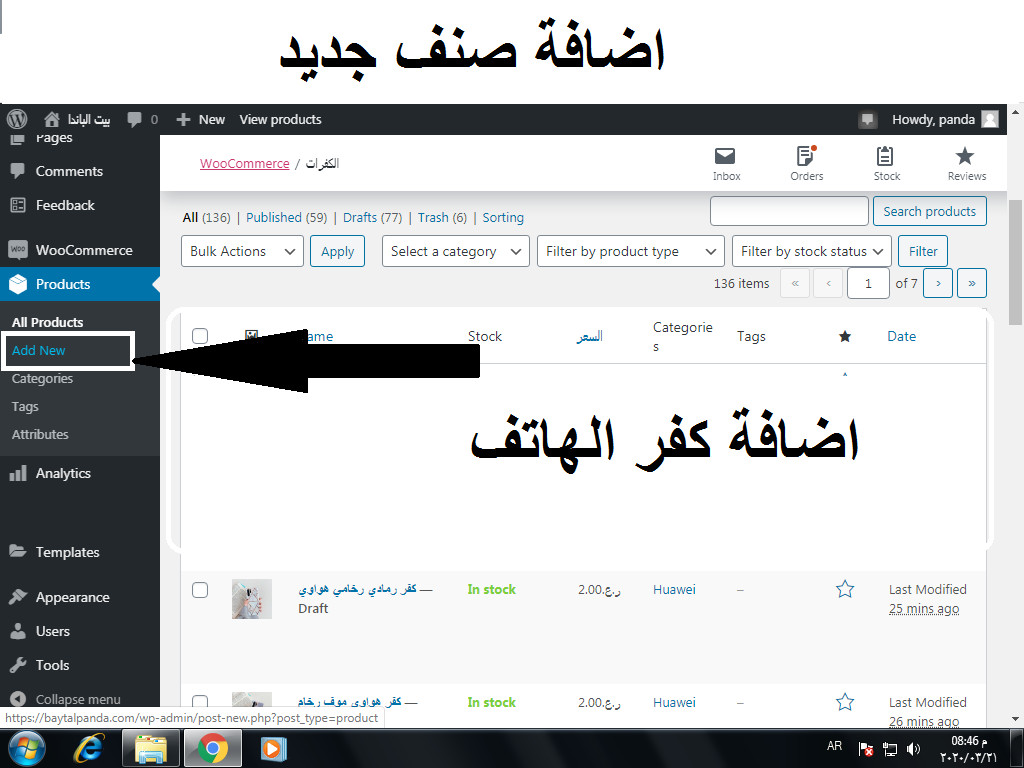The width and height of the screenshot is (1024, 768).
Task: Open Templates in the sidebar
Action: tap(67, 552)
